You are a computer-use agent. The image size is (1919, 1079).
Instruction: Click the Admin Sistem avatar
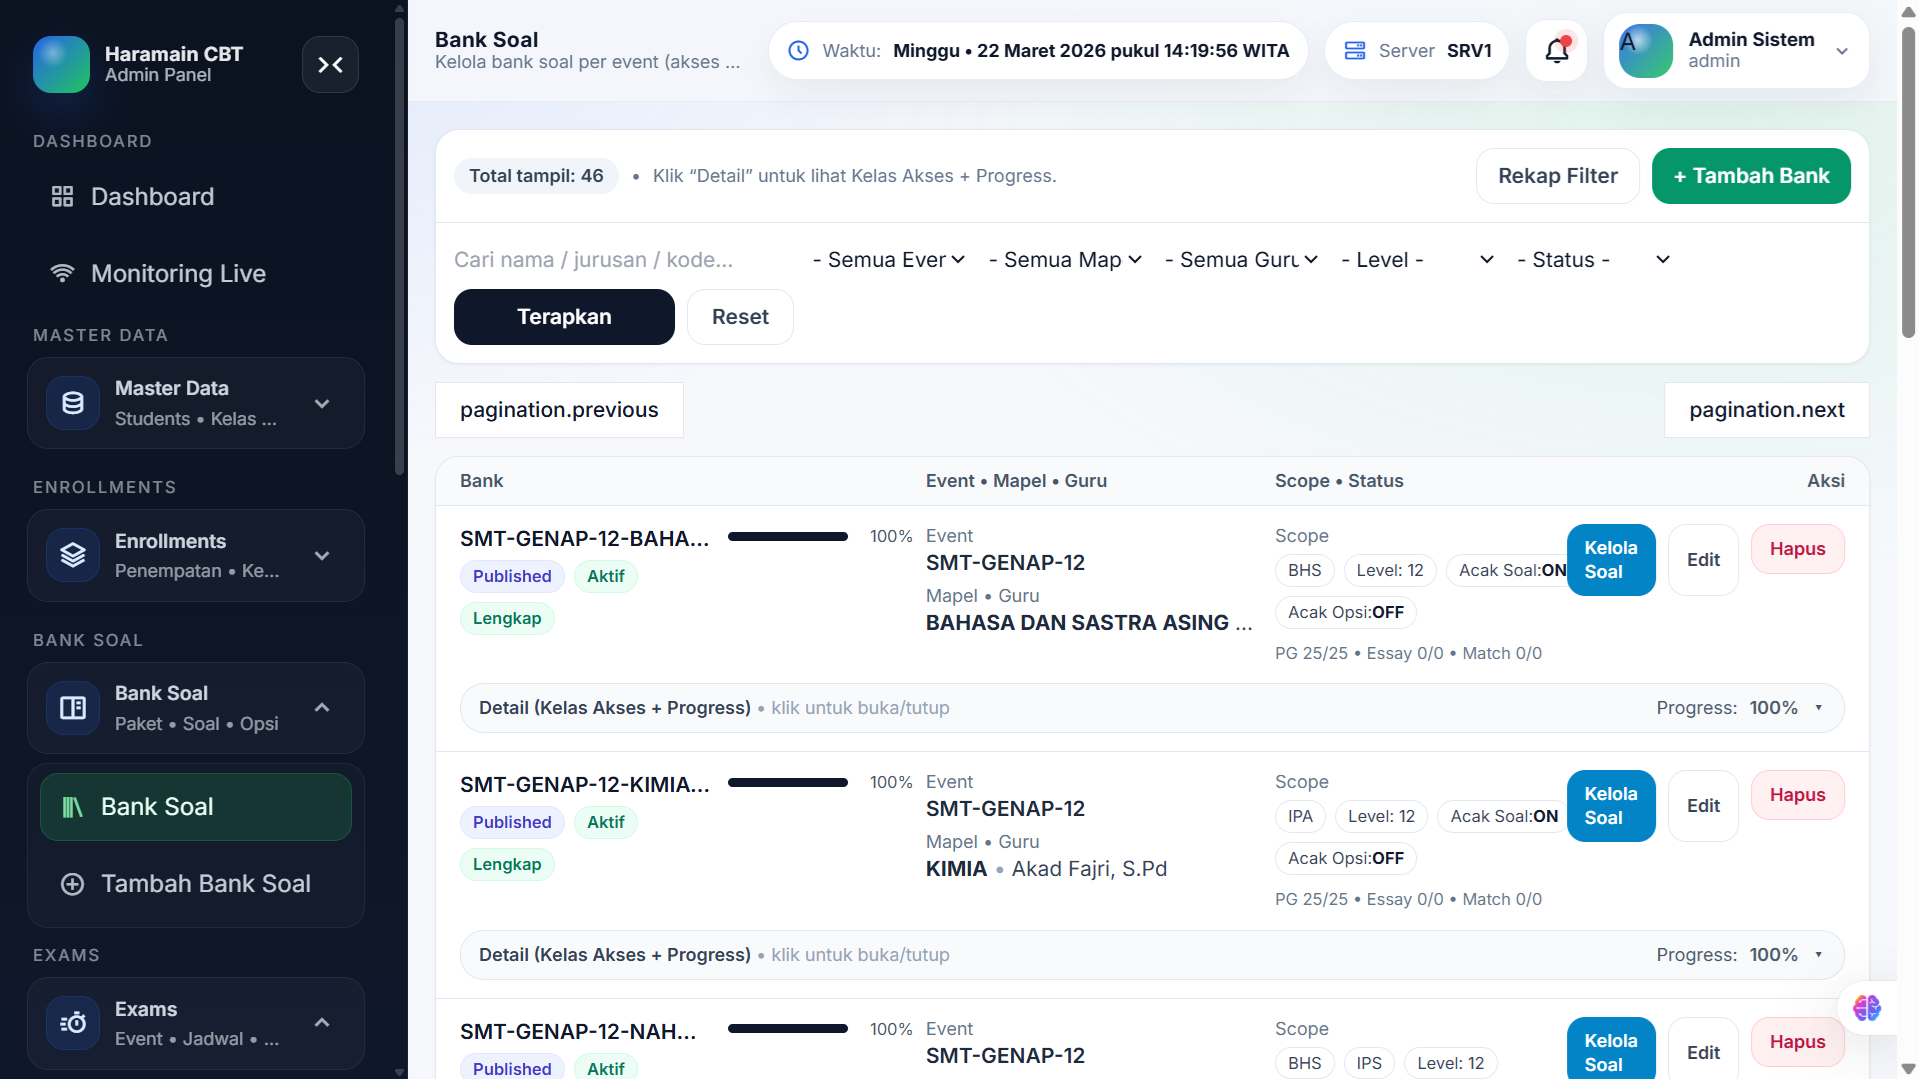click(1645, 51)
